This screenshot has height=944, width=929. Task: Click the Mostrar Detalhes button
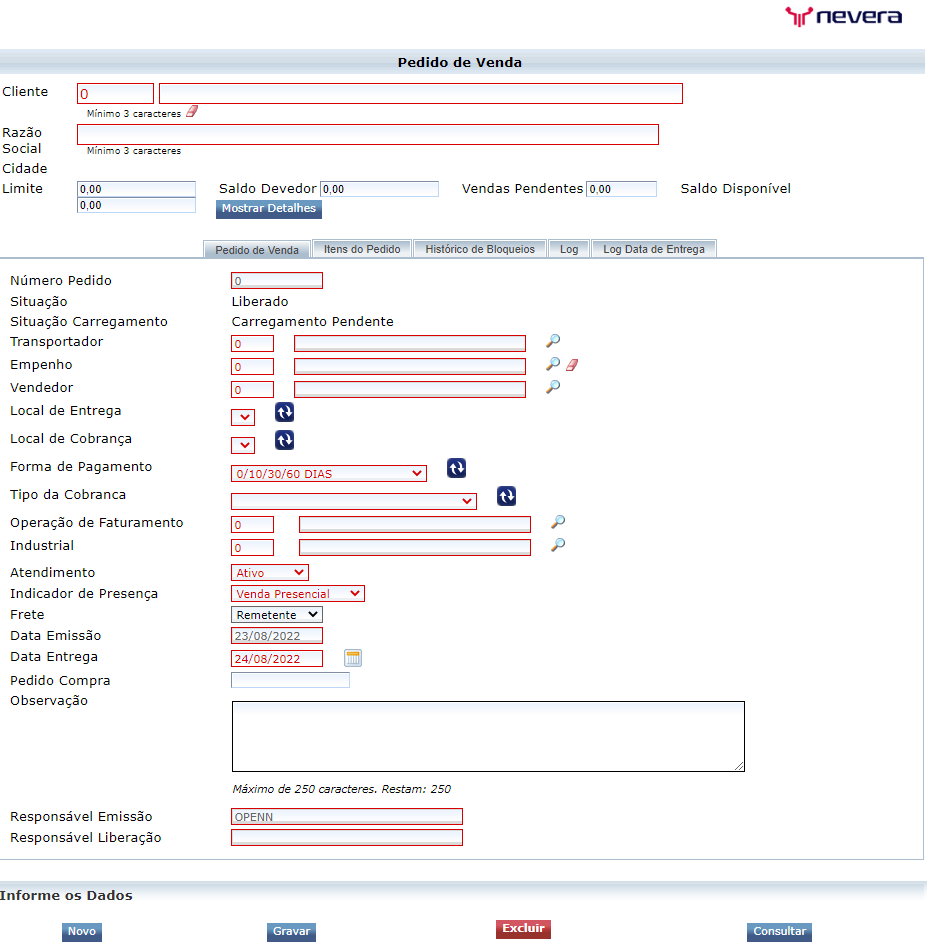(268, 209)
